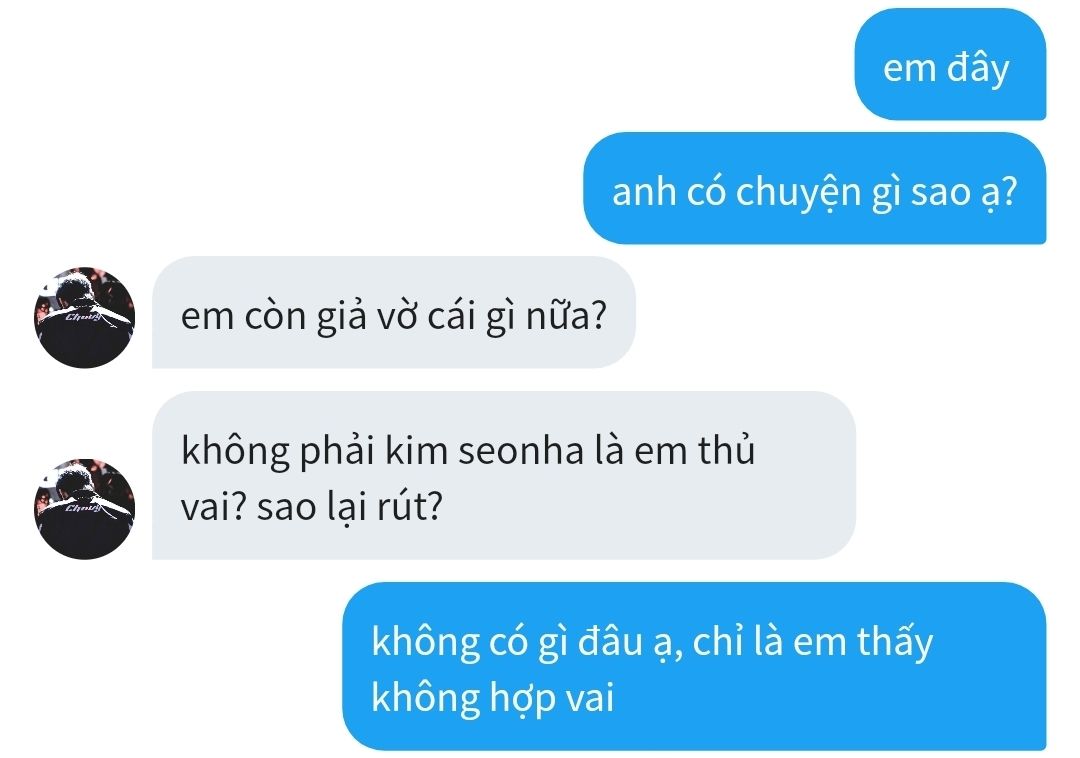Click the phrase "chỉ là em thấy" in the blue bubble

click(813, 641)
